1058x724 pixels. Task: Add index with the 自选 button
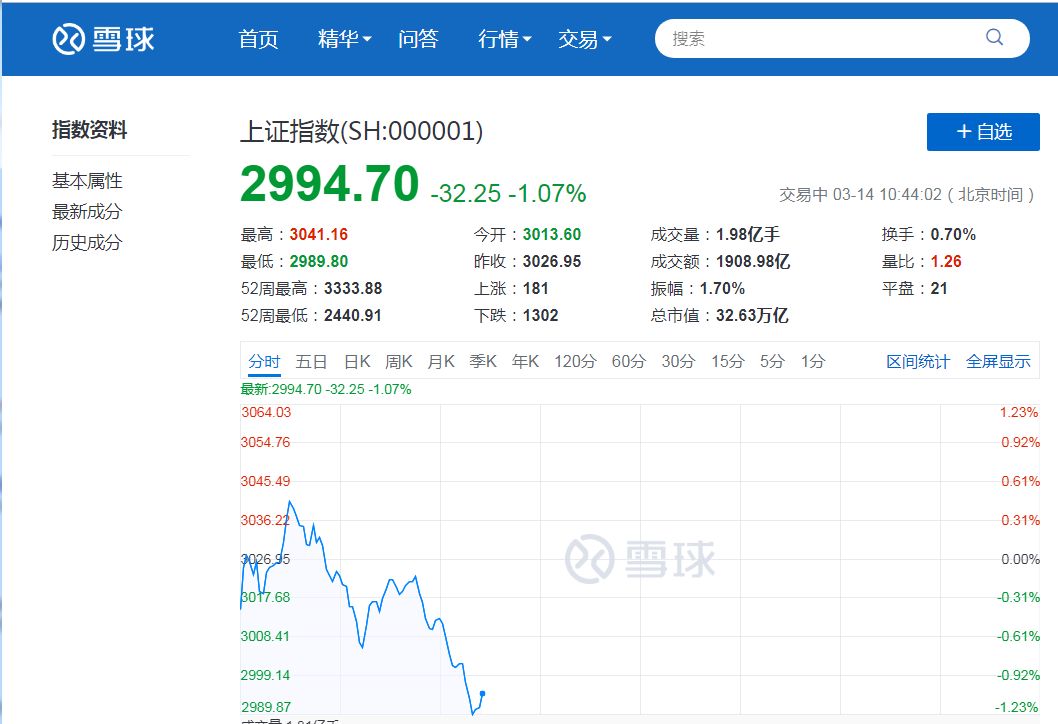983,132
